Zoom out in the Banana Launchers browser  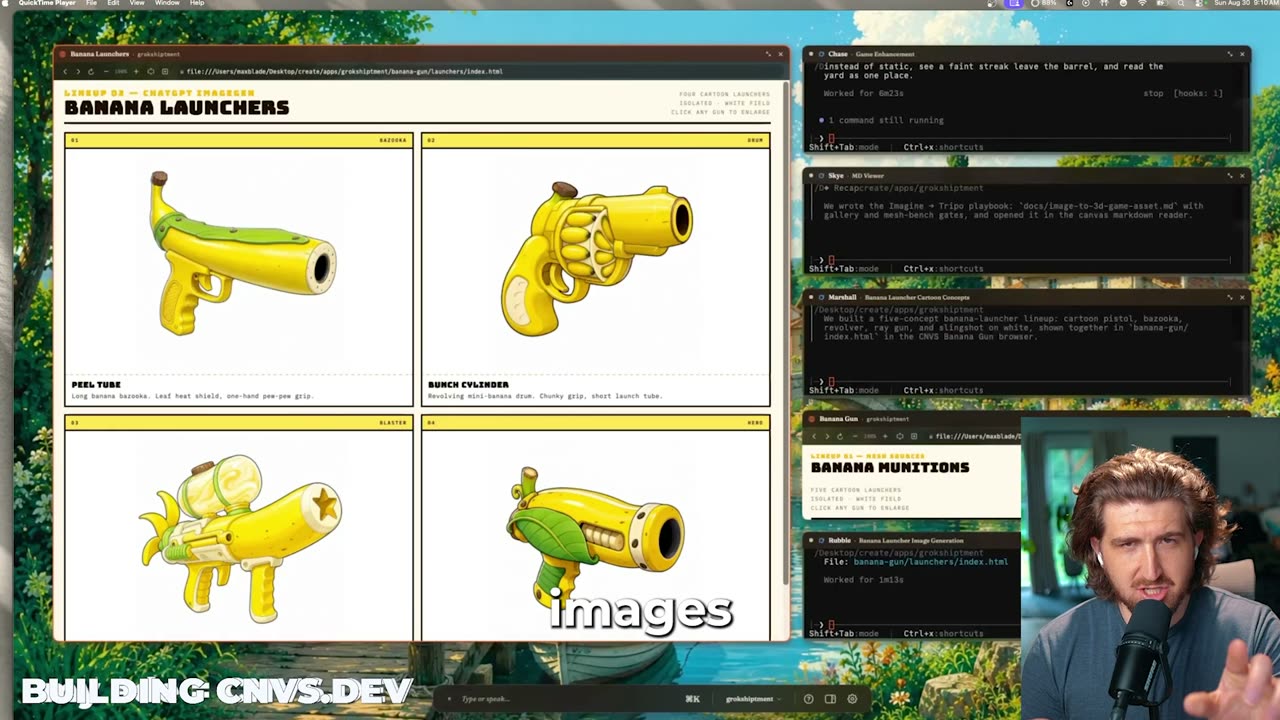(x=106, y=72)
